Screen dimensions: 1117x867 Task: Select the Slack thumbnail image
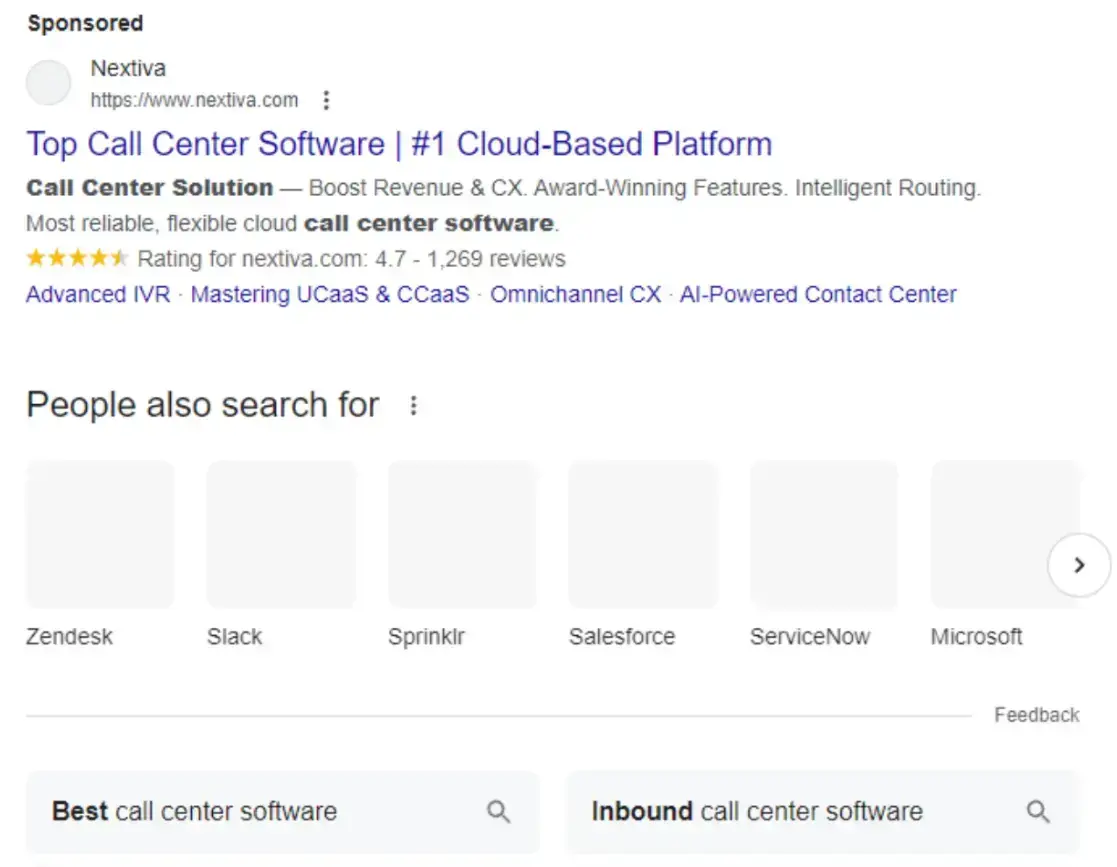tap(281, 534)
